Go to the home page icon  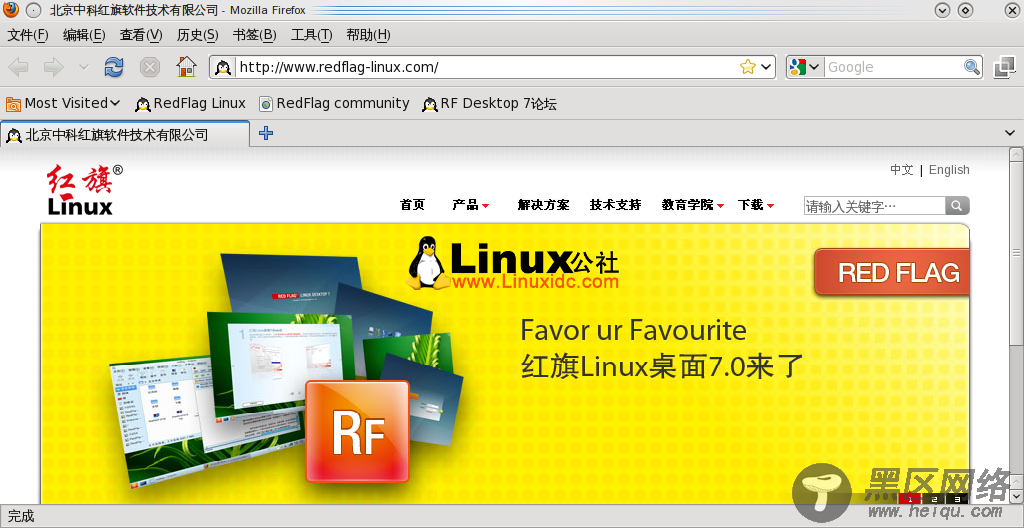186,67
